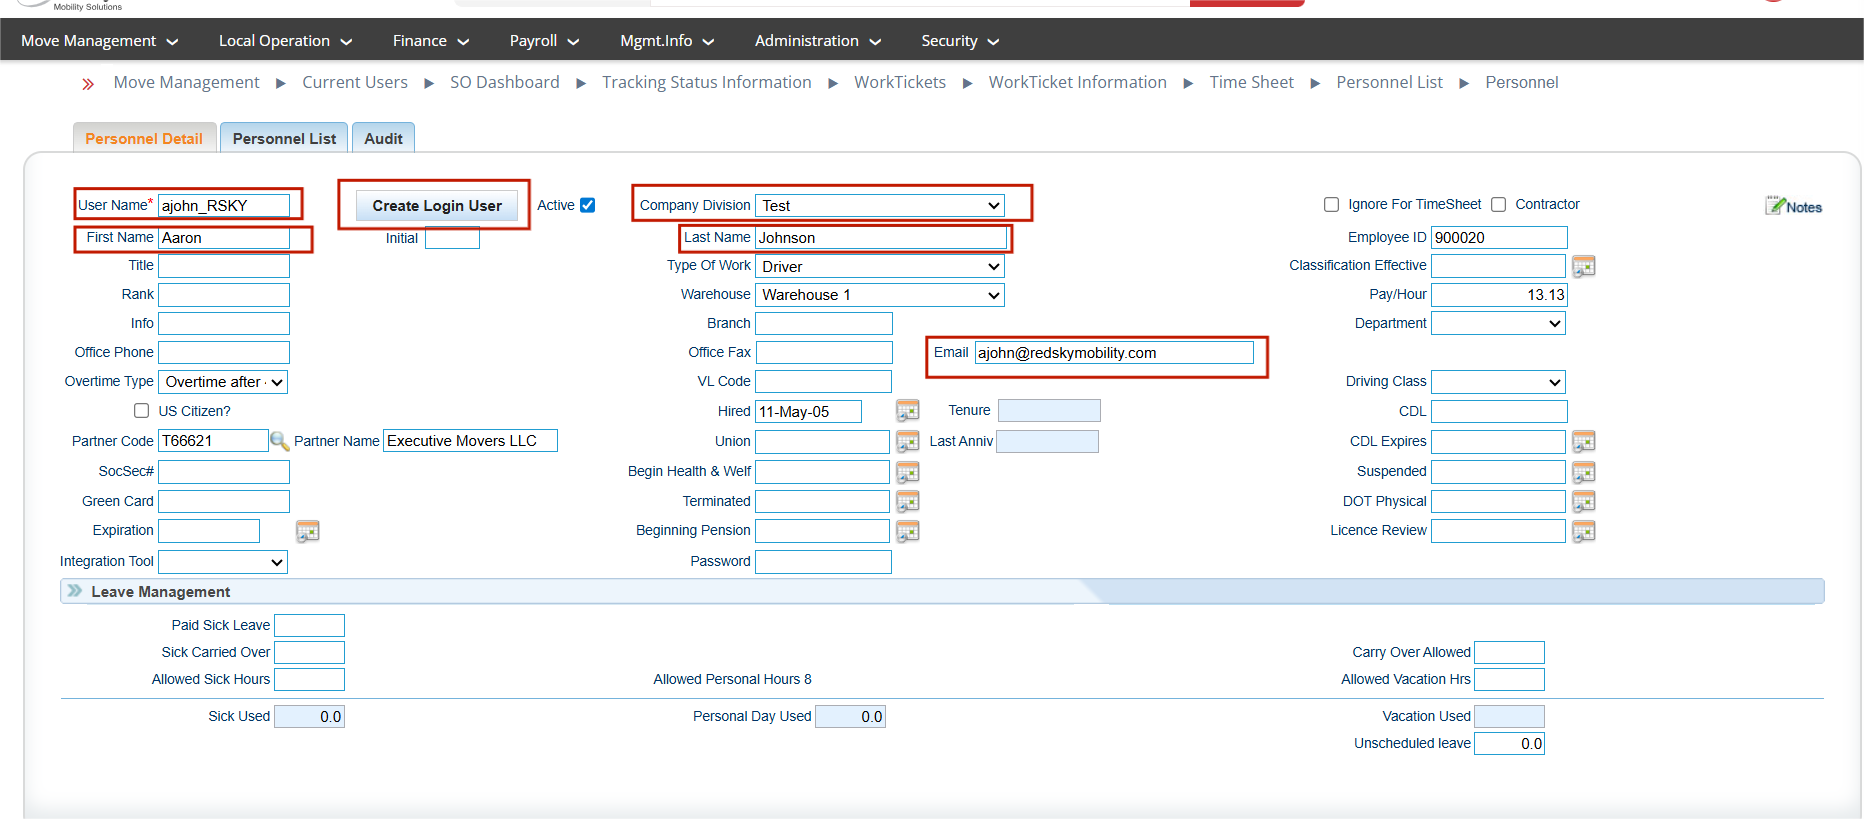Check Ignore For TimeSheet checkbox
1864x819 pixels.
point(1331,204)
